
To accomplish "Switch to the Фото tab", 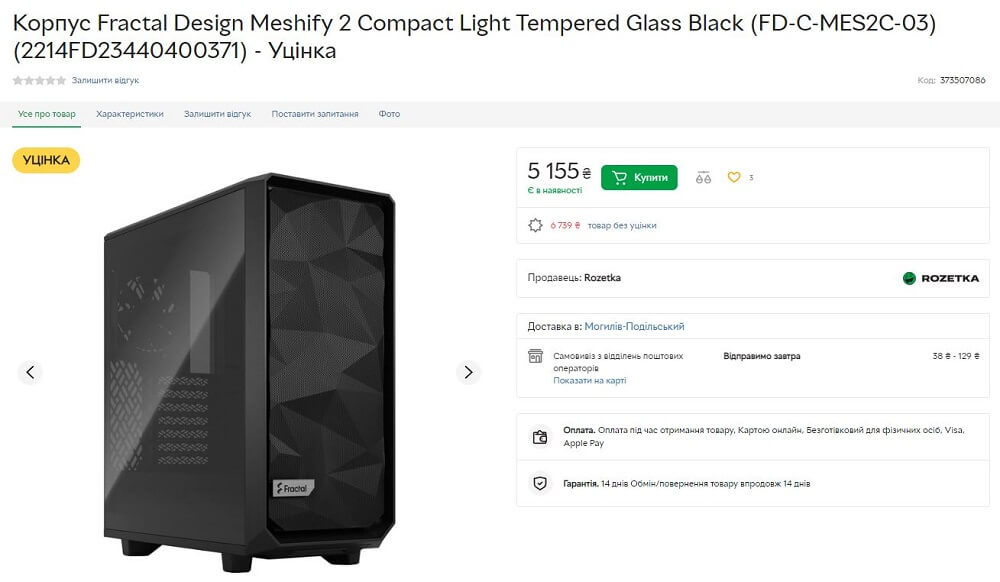I will coord(389,114).
